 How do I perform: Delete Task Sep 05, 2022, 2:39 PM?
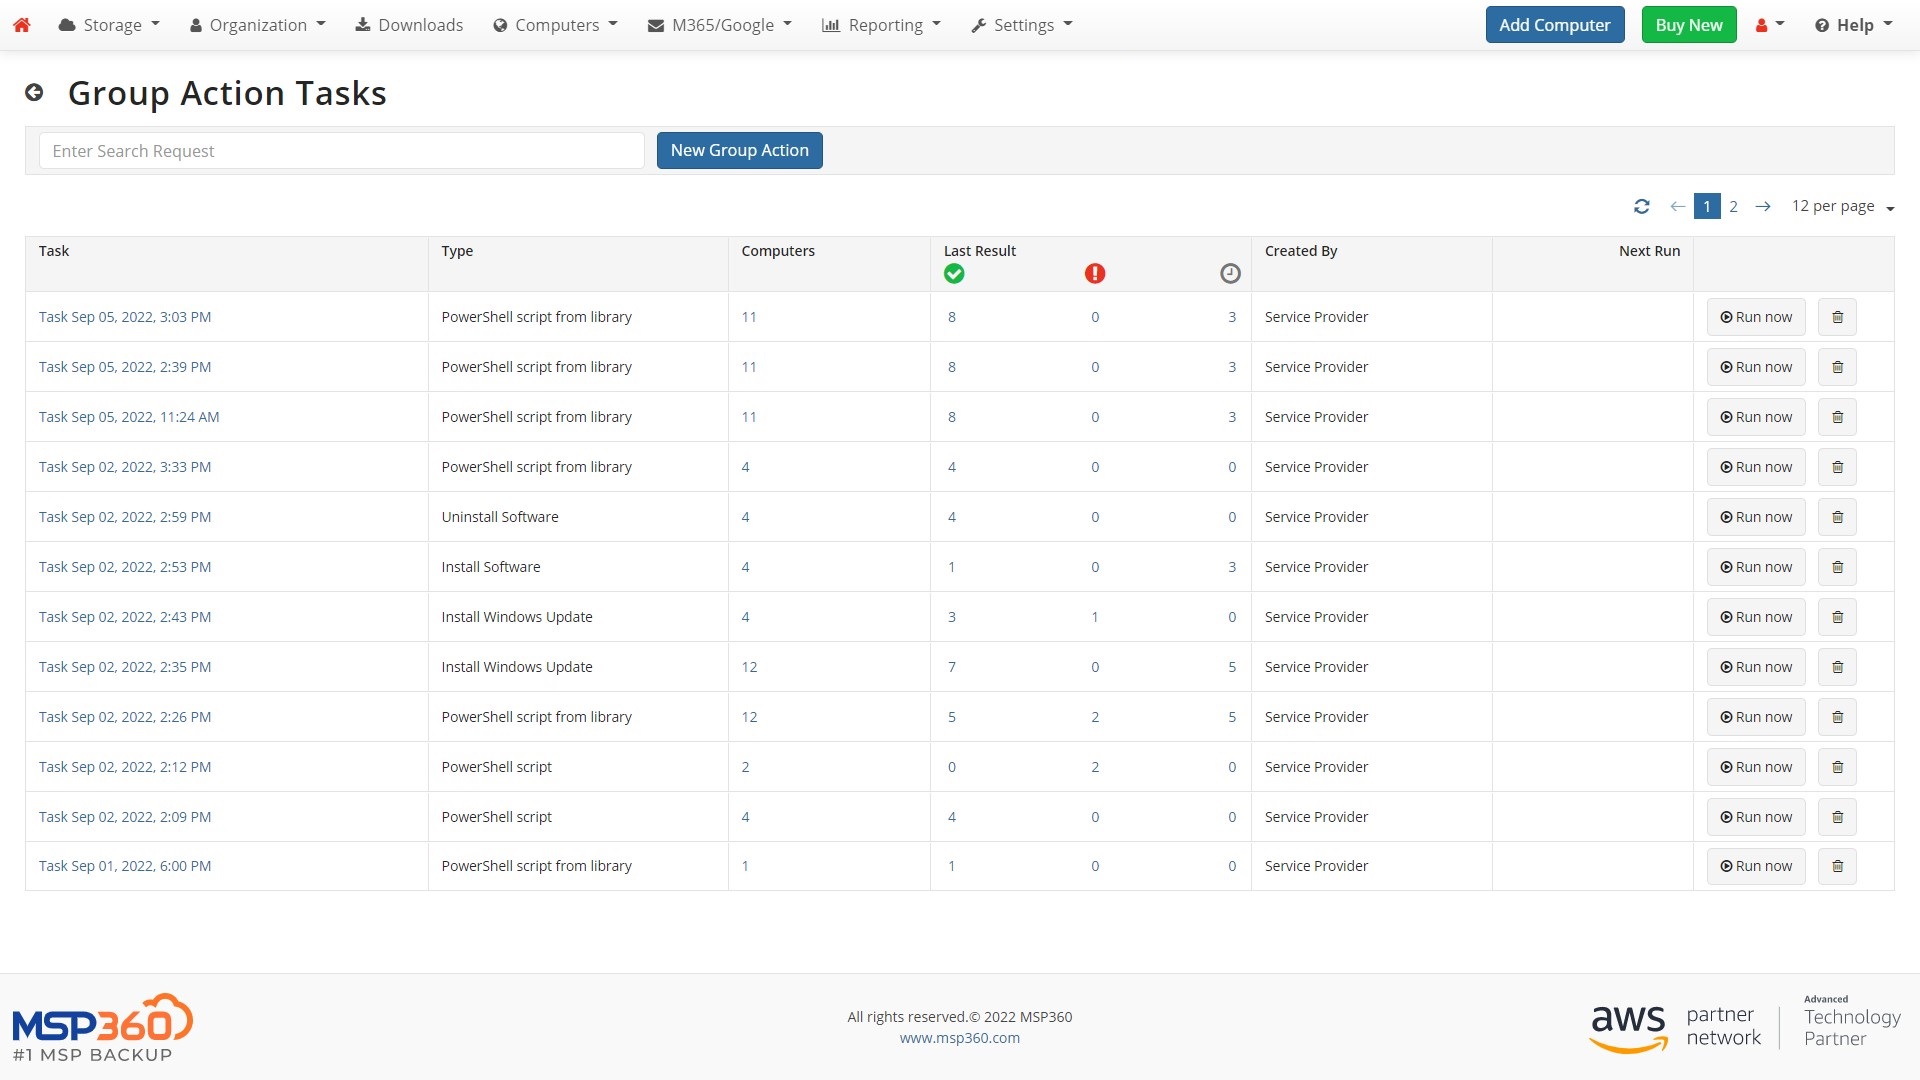tap(1837, 367)
